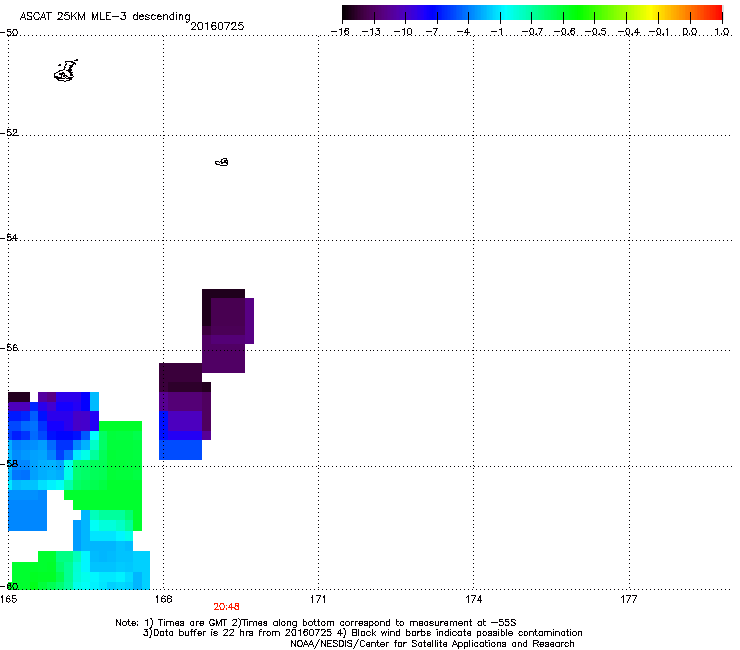Image resolution: width=740 pixels, height=650 pixels.
Task: Click the small island outline near -52.5
Action: coord(222,162)
